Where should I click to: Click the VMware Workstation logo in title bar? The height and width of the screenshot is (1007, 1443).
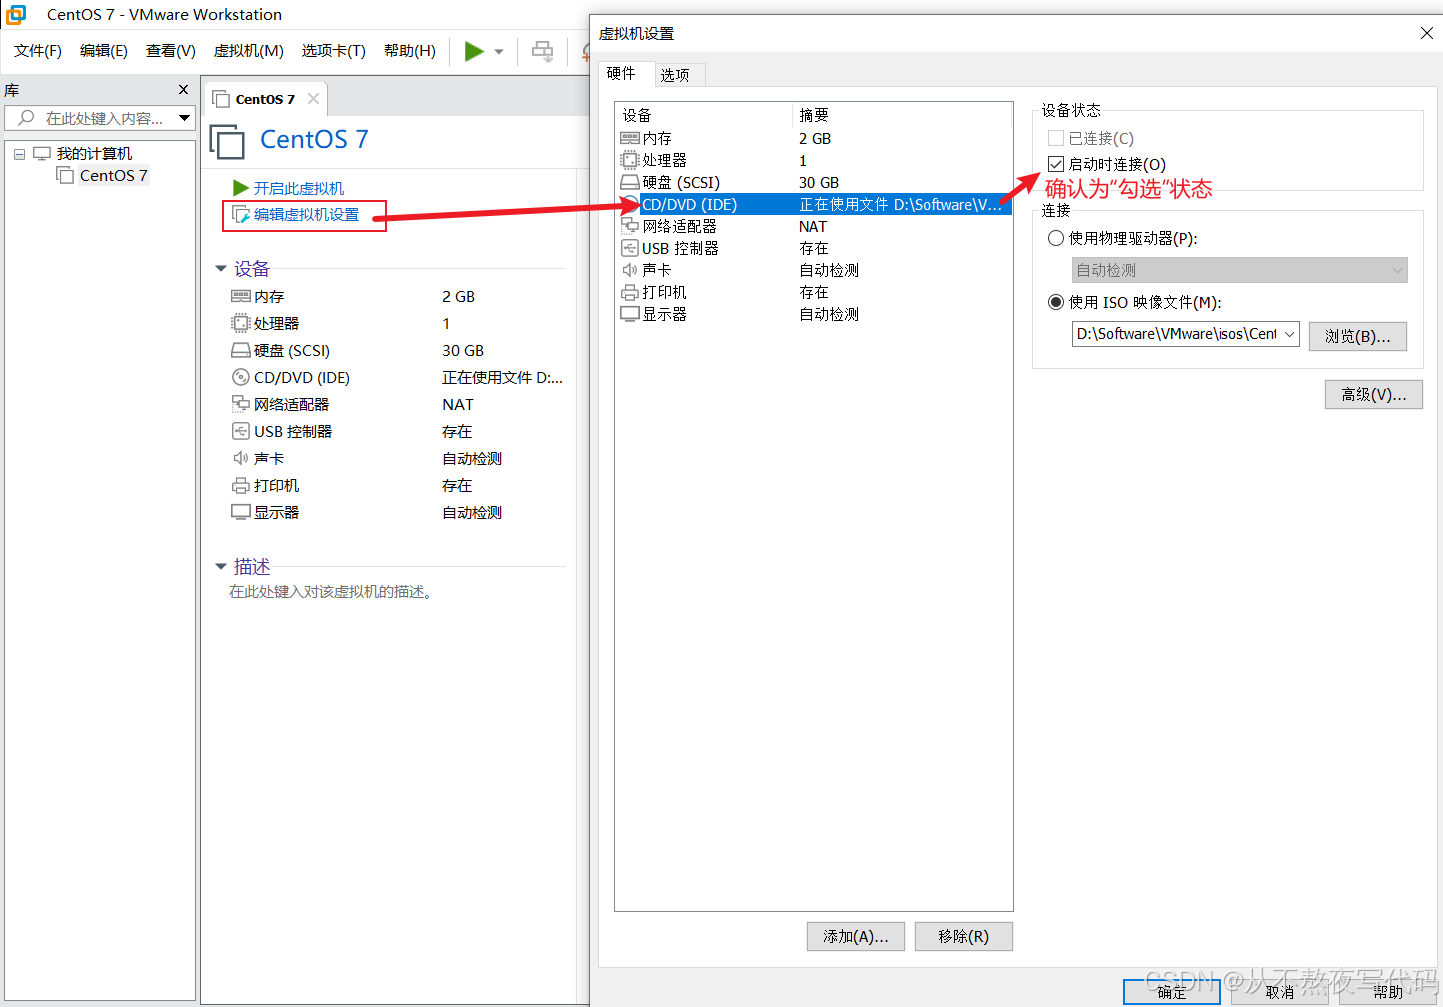point(16,14)
